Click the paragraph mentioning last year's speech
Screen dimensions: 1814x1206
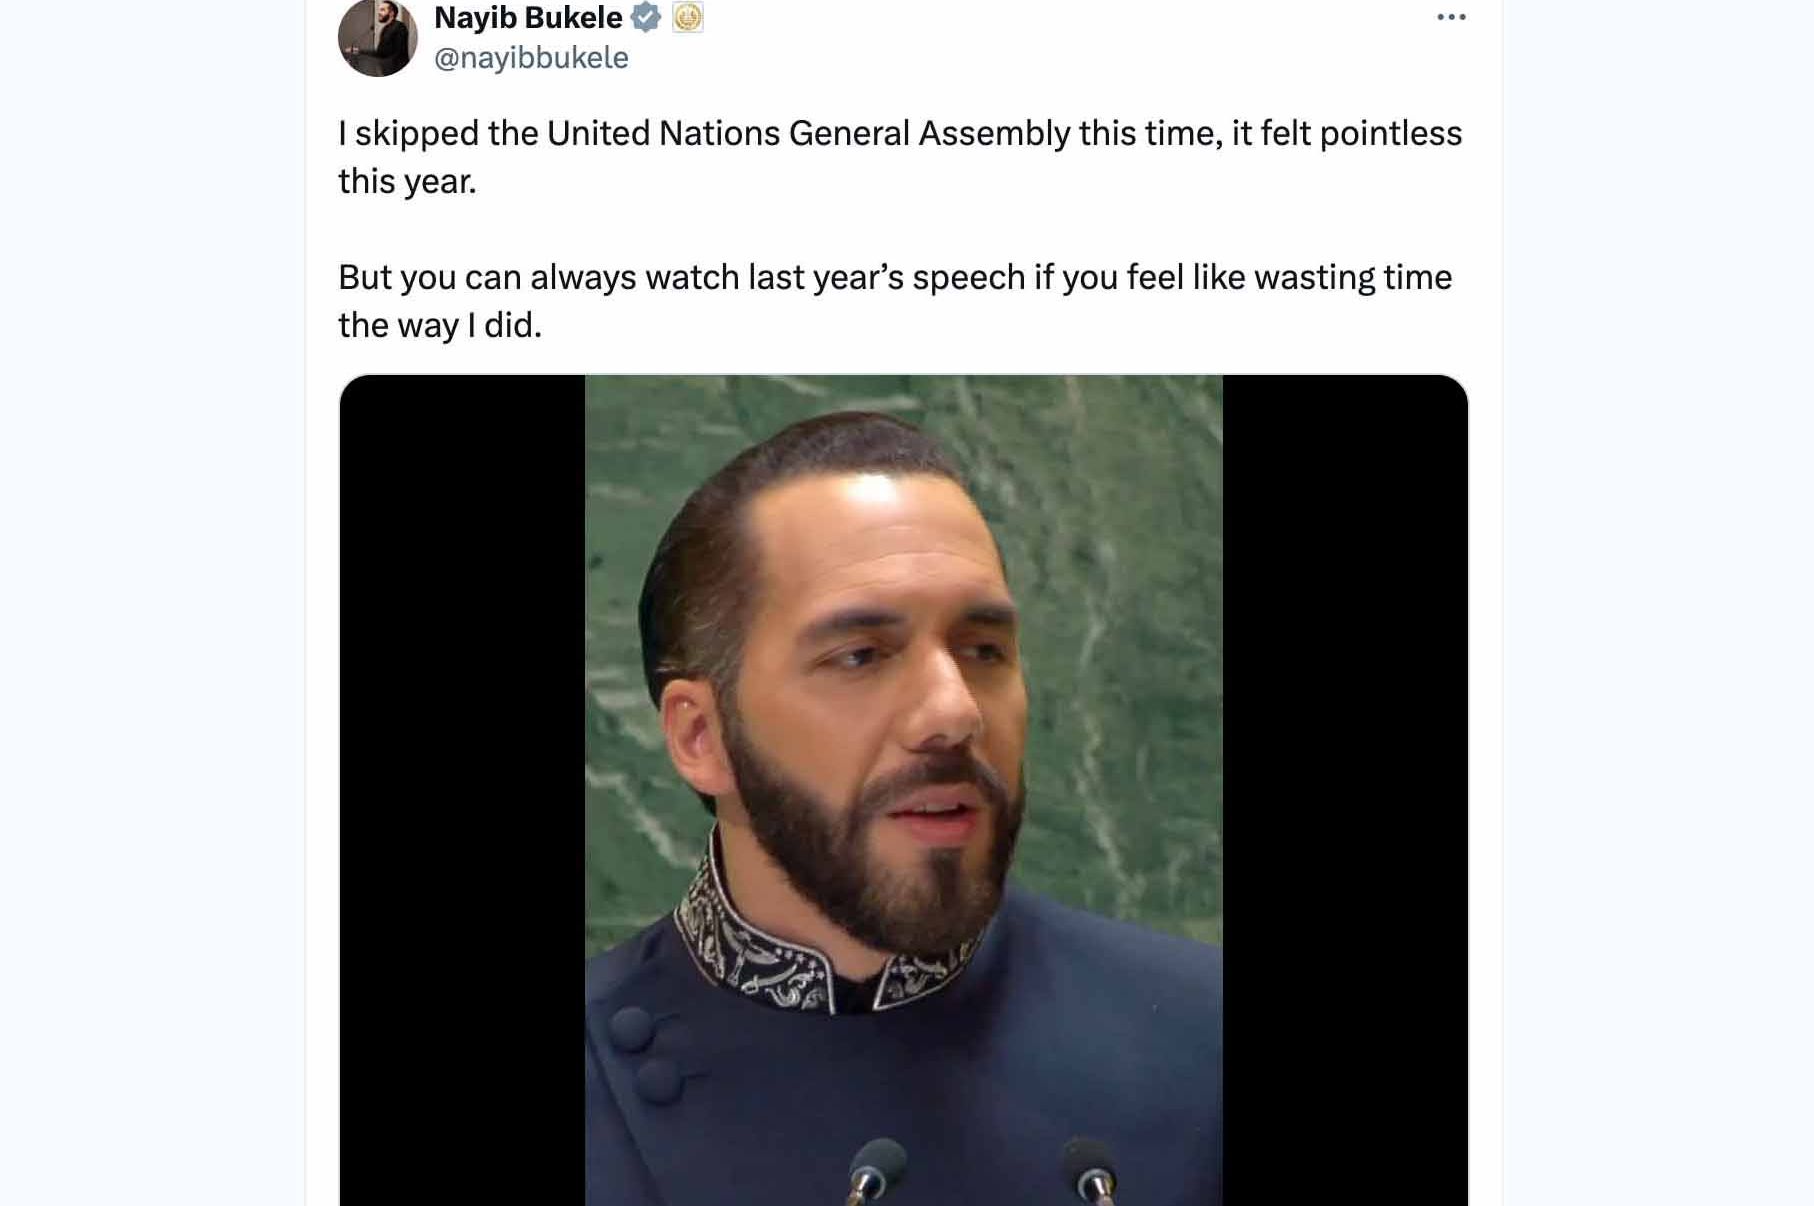point(895,301)
